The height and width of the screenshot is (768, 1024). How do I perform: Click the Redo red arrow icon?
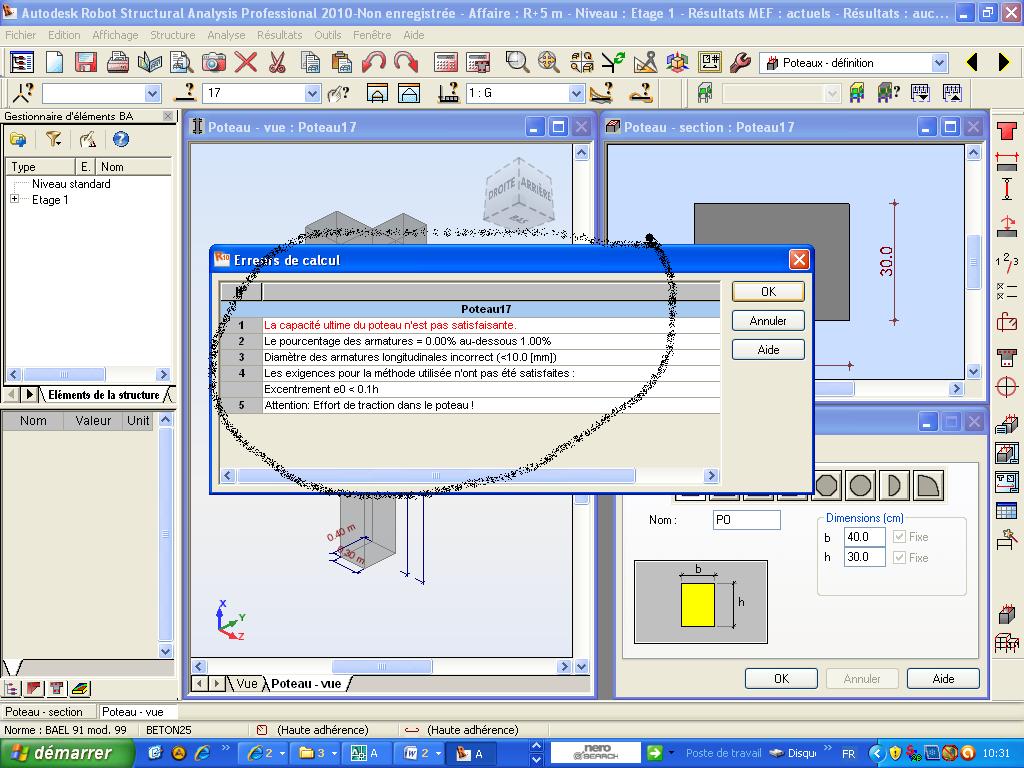(406, 63)
